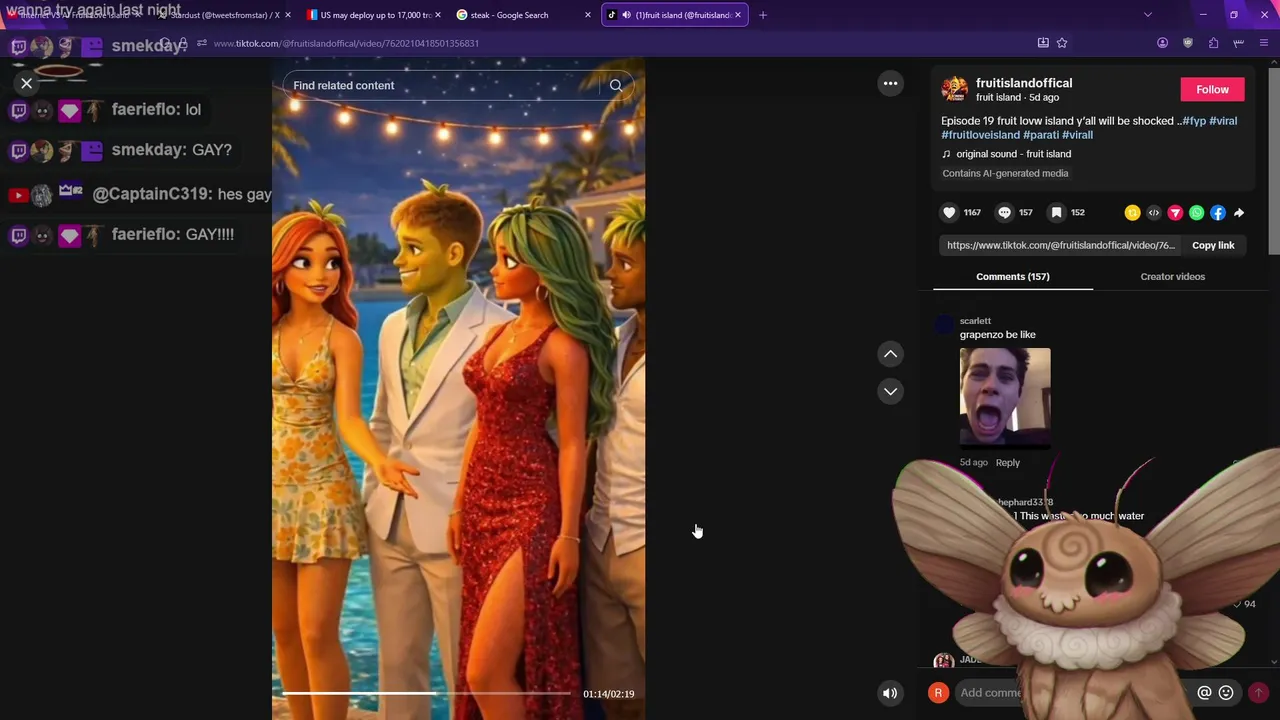The width and height of the screenshot is (1280, 720).
Task: Reply to scarlett's comment
Action: [1007, 463]
